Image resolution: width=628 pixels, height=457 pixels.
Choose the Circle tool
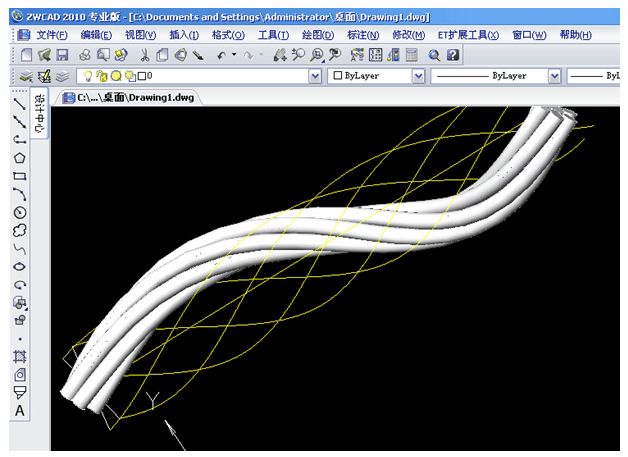pos(19,212)
